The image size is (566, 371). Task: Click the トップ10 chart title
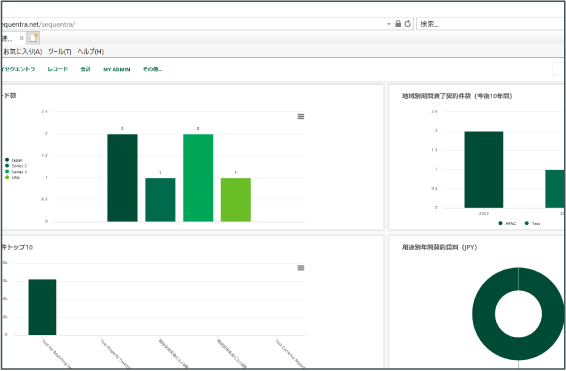pos(17,247)
